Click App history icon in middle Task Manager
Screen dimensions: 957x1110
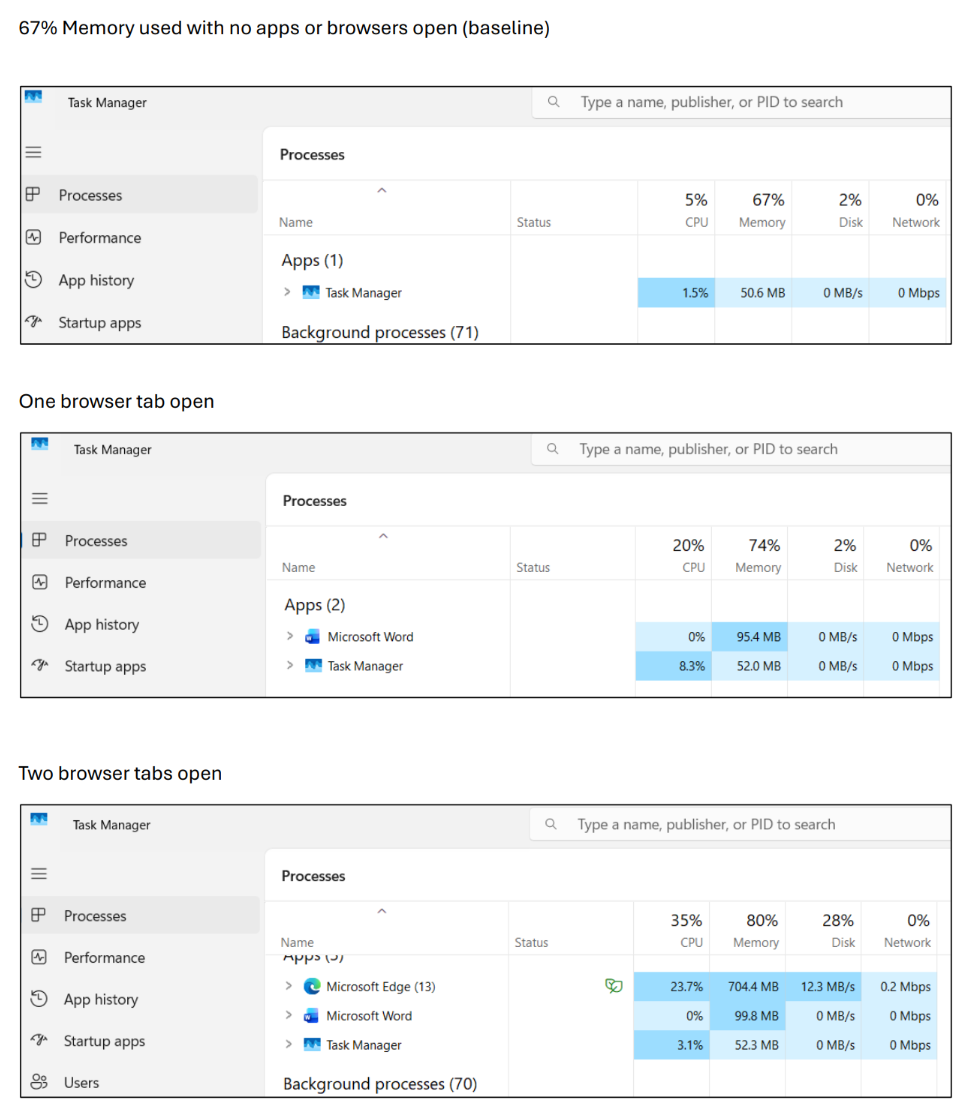(40, 624)
